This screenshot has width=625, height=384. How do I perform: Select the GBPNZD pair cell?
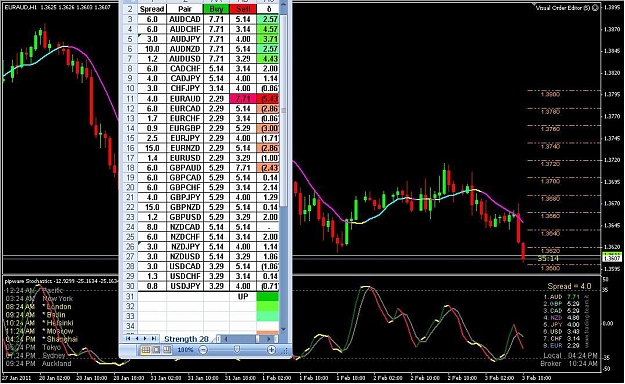[185, 207]
